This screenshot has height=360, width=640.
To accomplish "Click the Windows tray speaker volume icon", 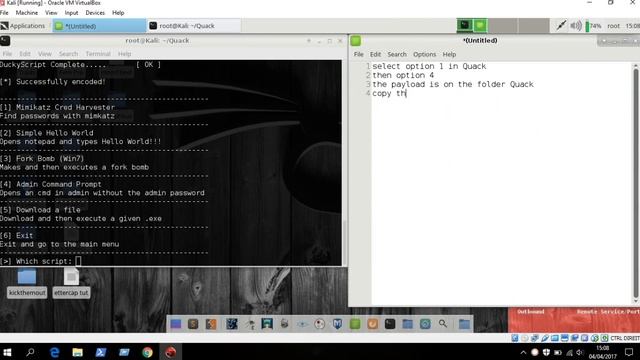I will click(580, 353).
